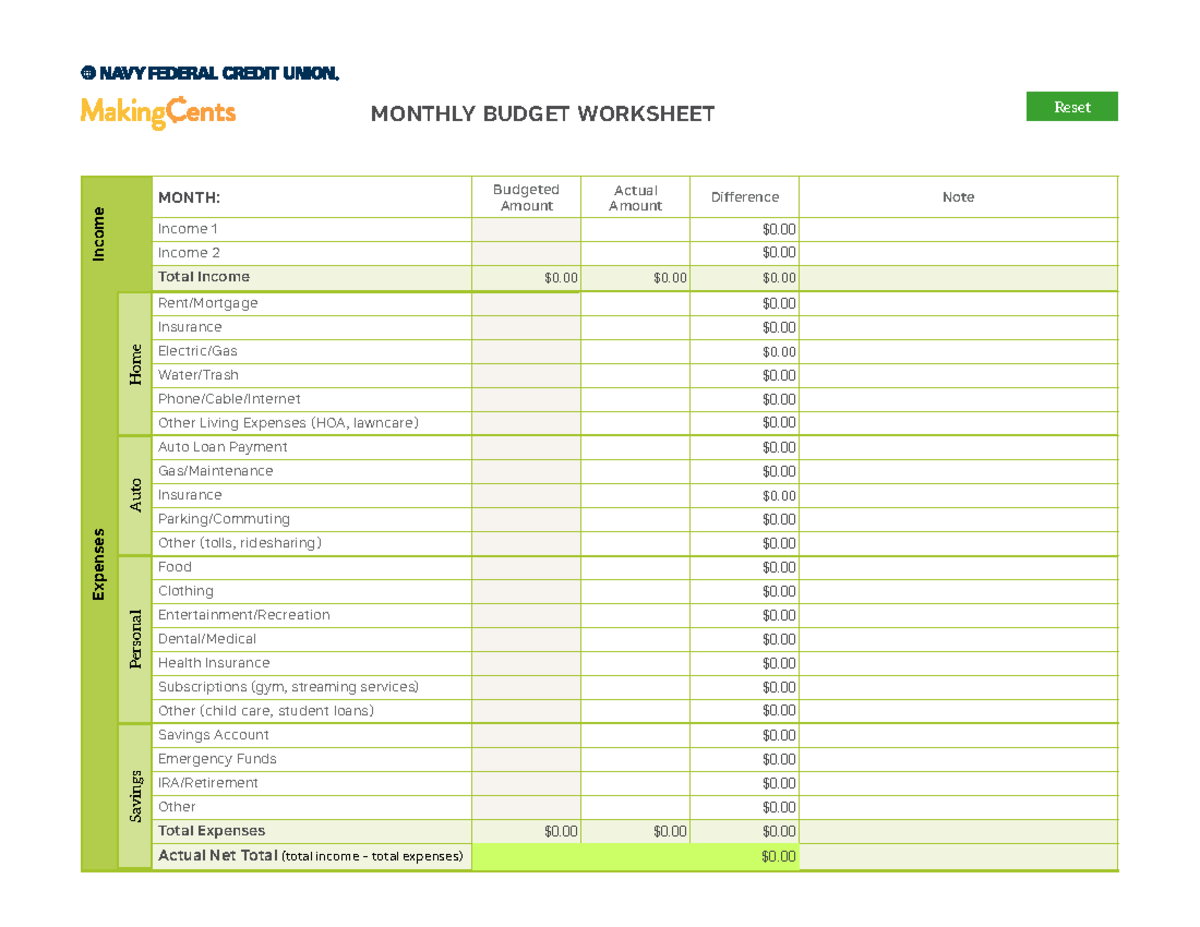Click Note field for Actual Net Total row
This screenshot has width=1200, height=927.
tap(958, 857)
